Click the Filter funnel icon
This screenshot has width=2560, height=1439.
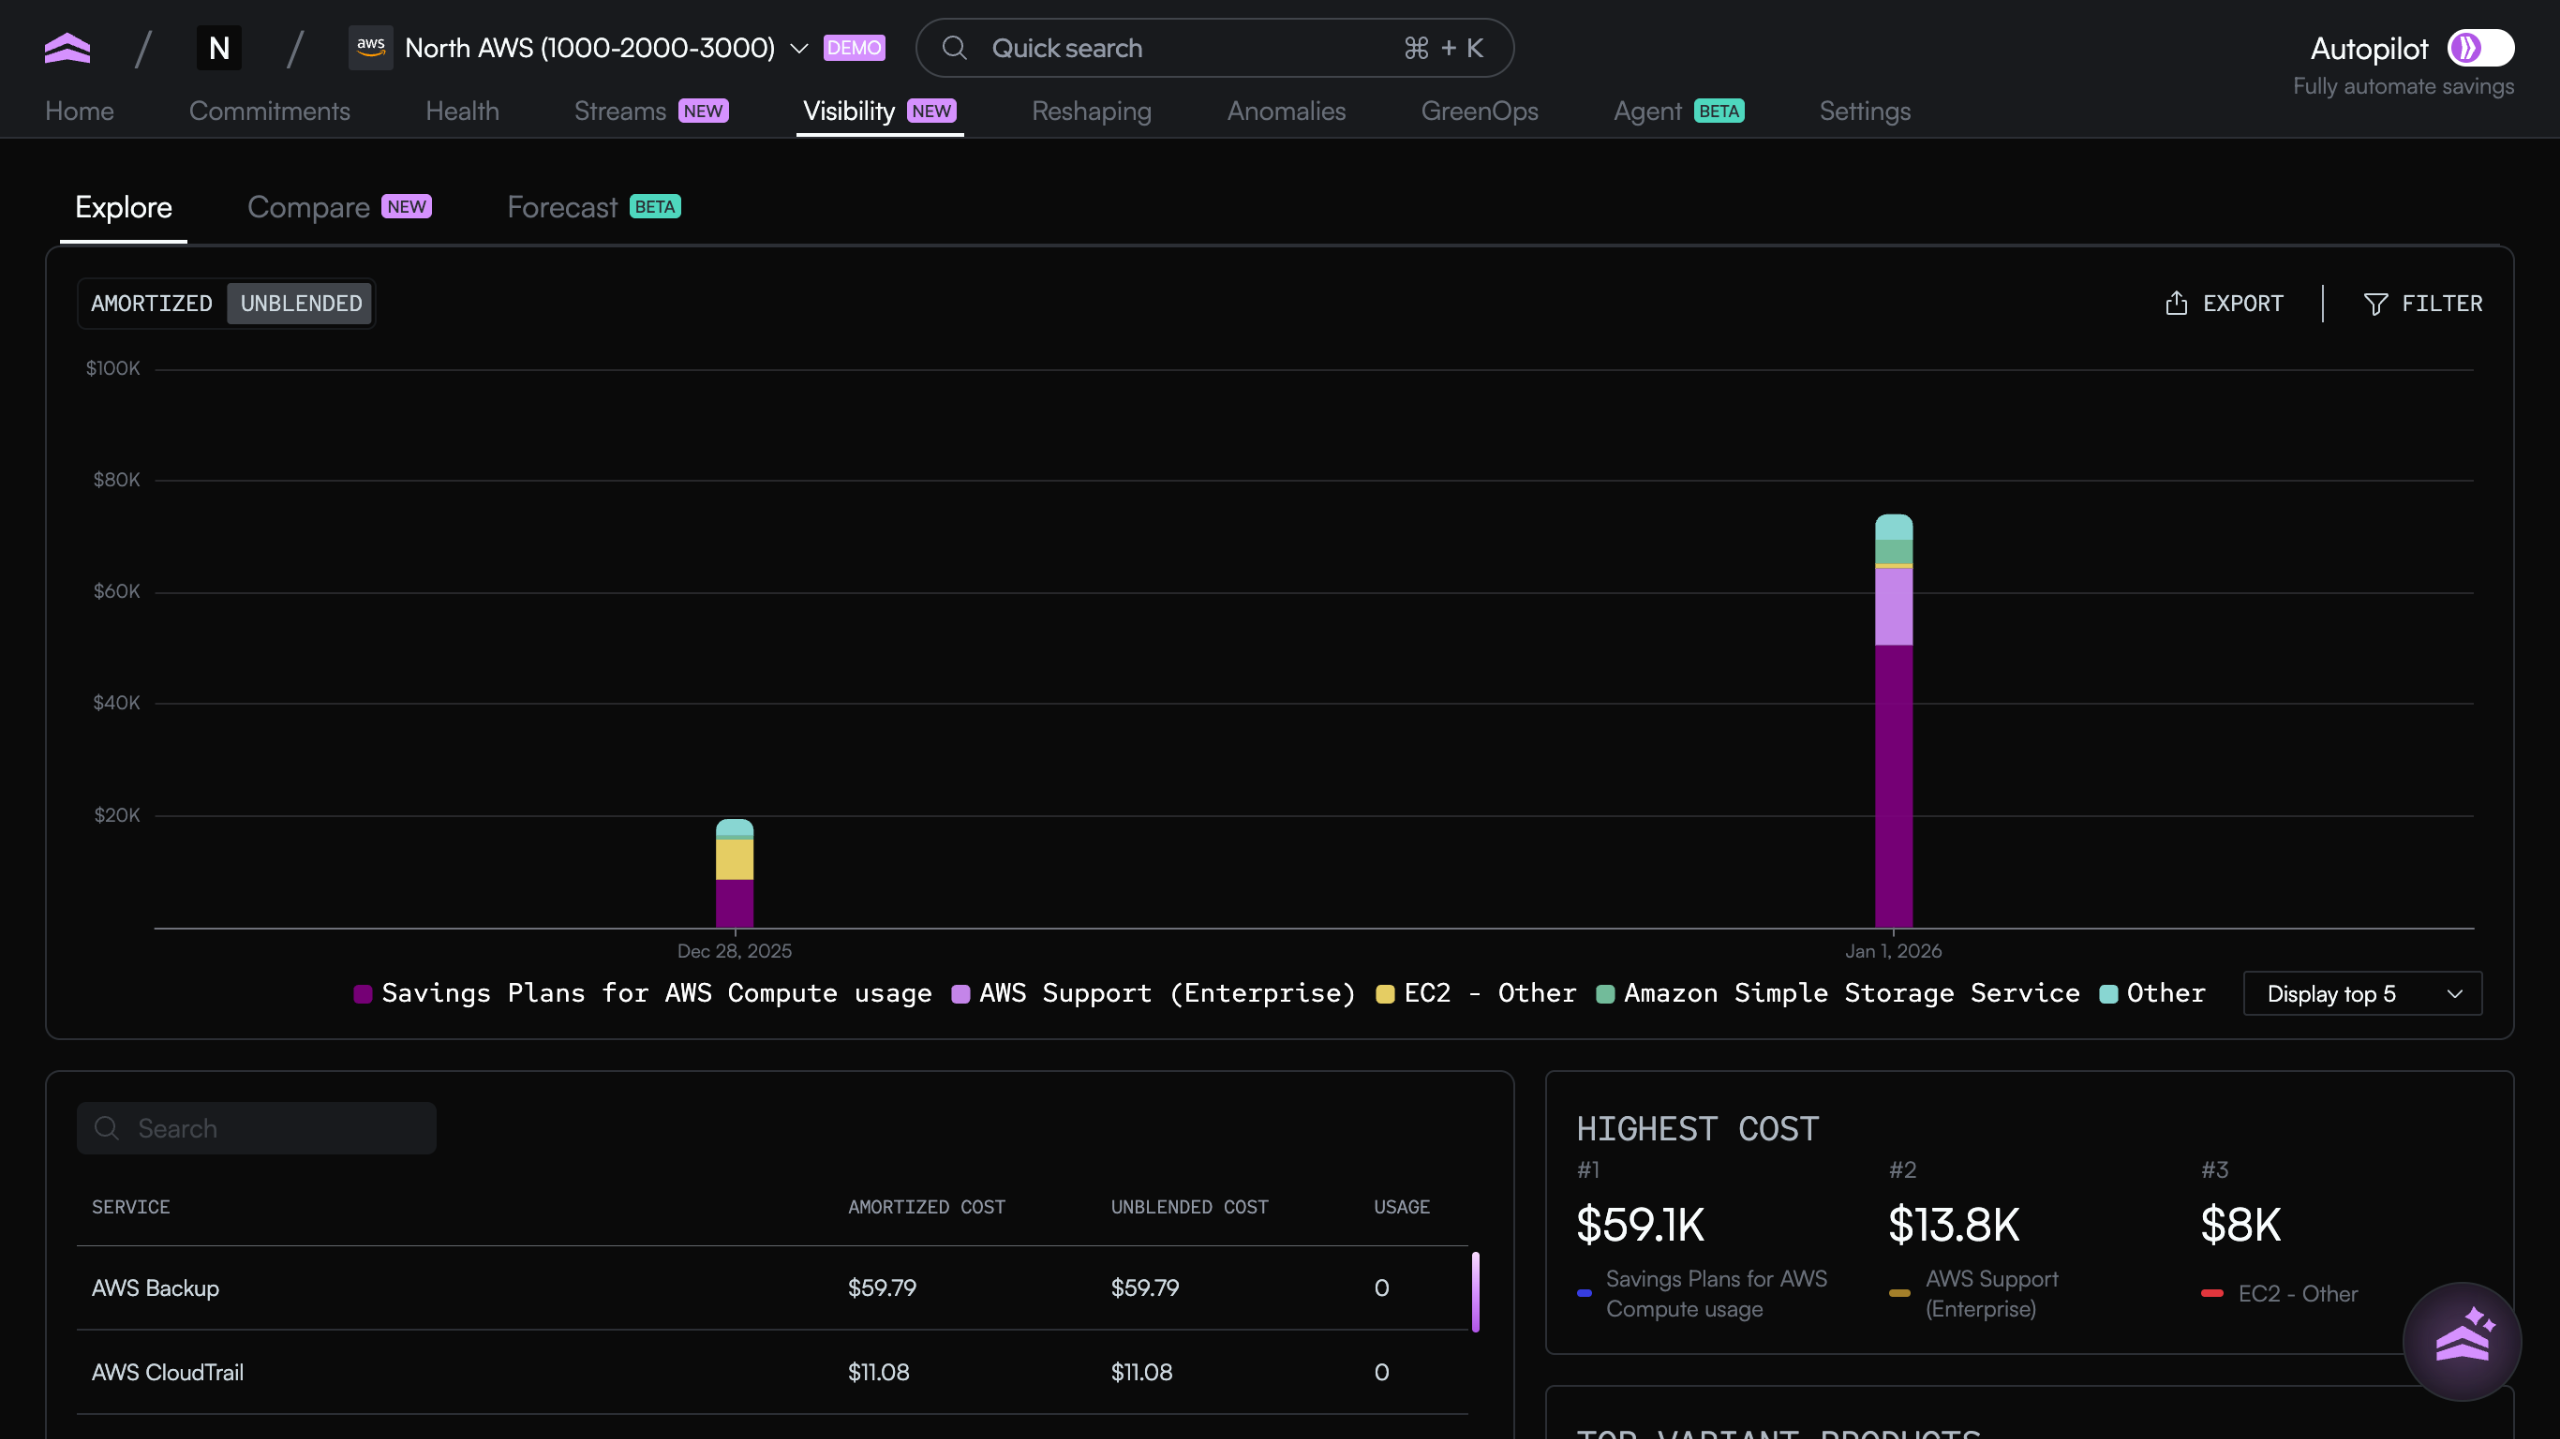(x=2375, y=303)
